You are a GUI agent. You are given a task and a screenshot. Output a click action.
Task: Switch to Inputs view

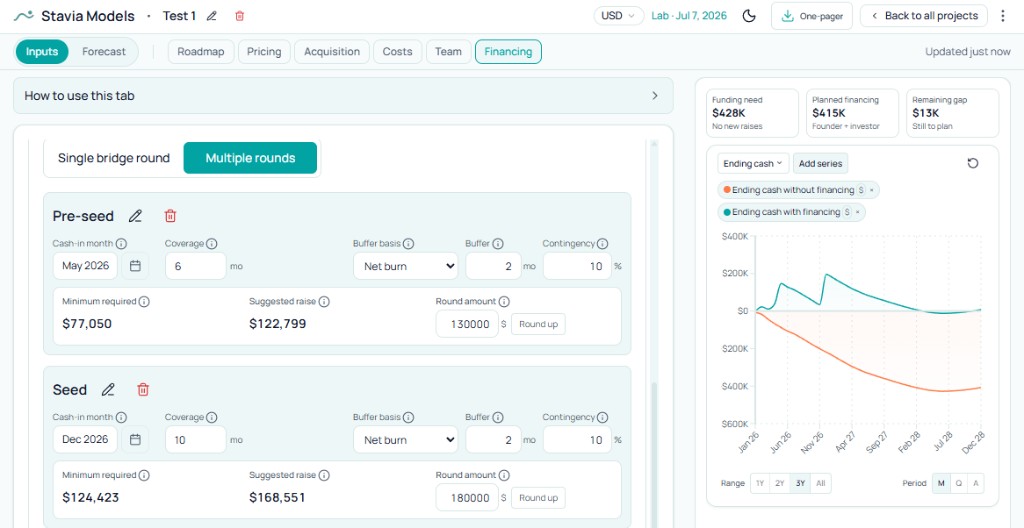point(42,52)
